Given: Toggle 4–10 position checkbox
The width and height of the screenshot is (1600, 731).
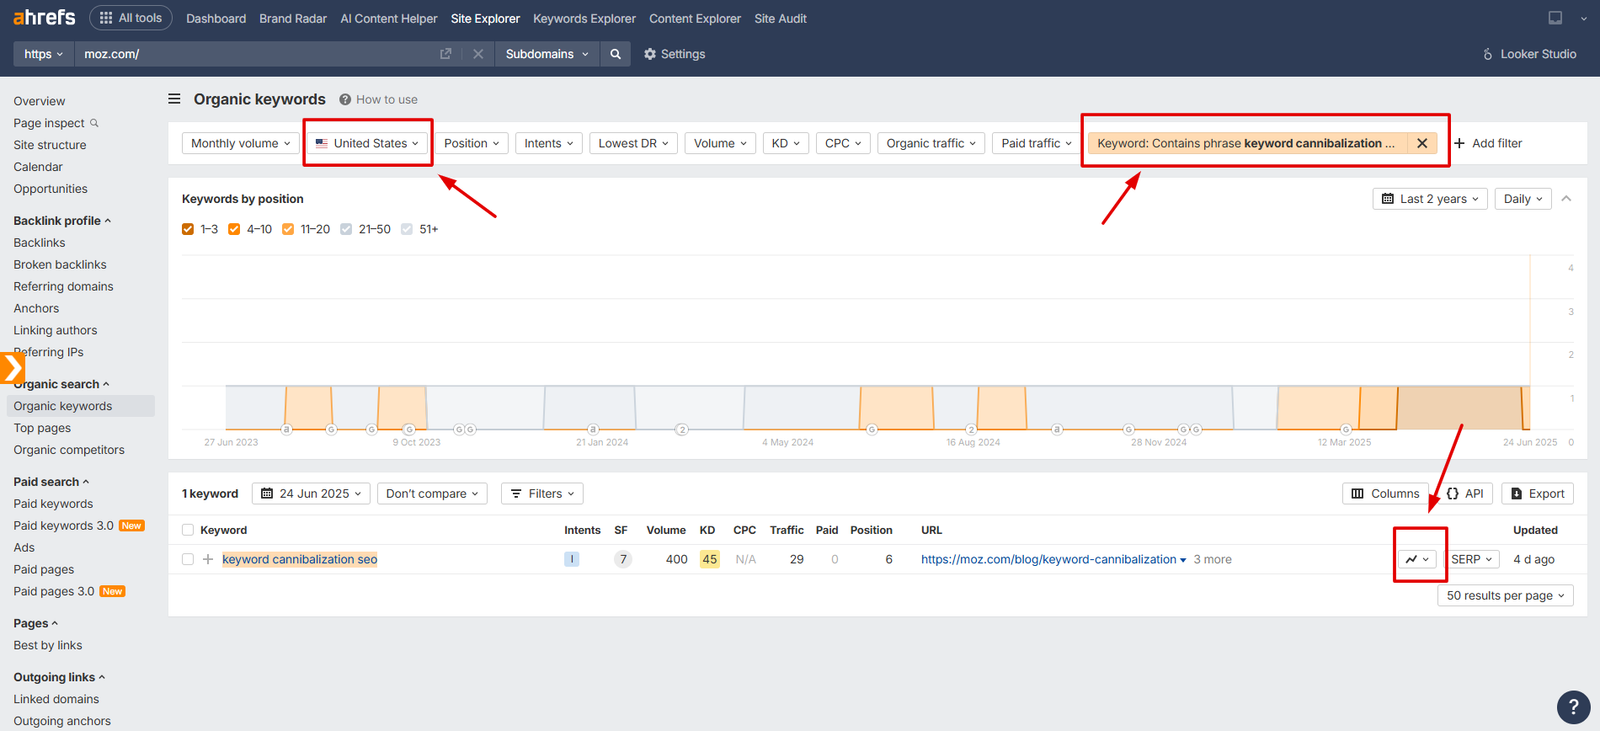Looking at the screenshot, I should pyautogui.click(x=234, y=229).
